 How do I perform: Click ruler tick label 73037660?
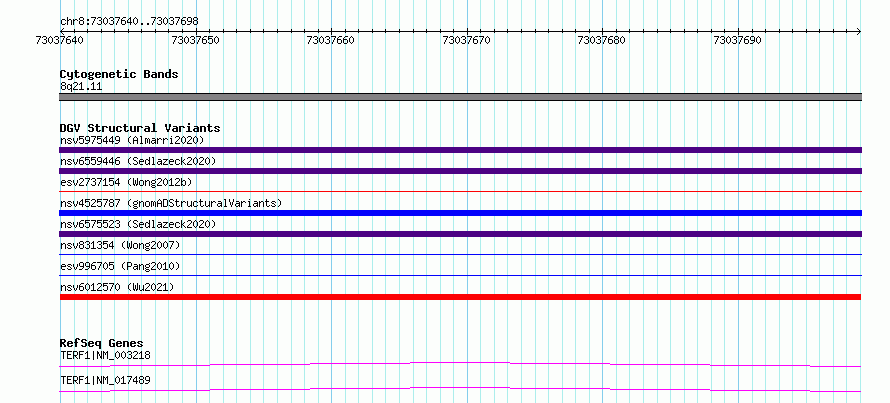point(330,40)
